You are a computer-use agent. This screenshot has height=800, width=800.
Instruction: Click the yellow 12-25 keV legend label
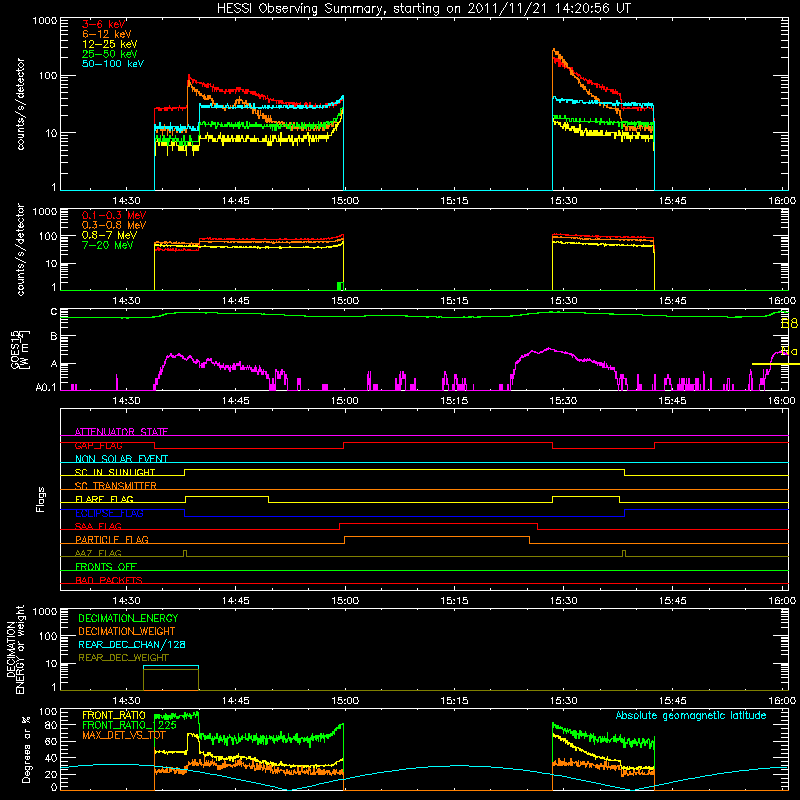tap(110, 44)
